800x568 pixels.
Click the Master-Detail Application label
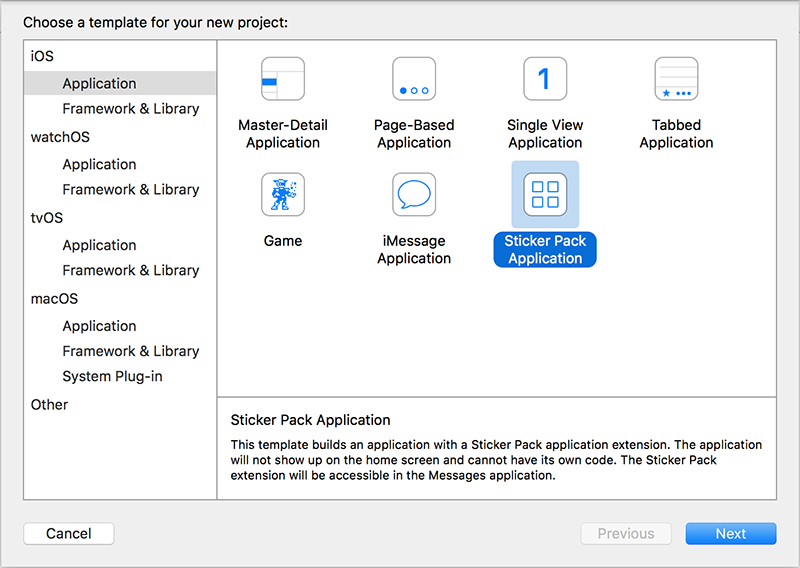(283, 134)
